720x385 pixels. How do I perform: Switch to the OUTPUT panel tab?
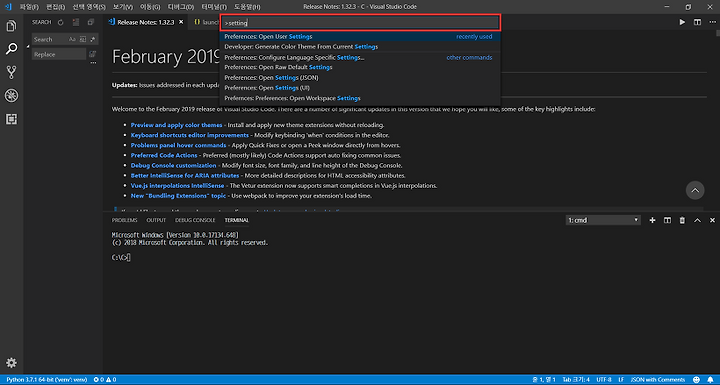click(x=156, y=220)
